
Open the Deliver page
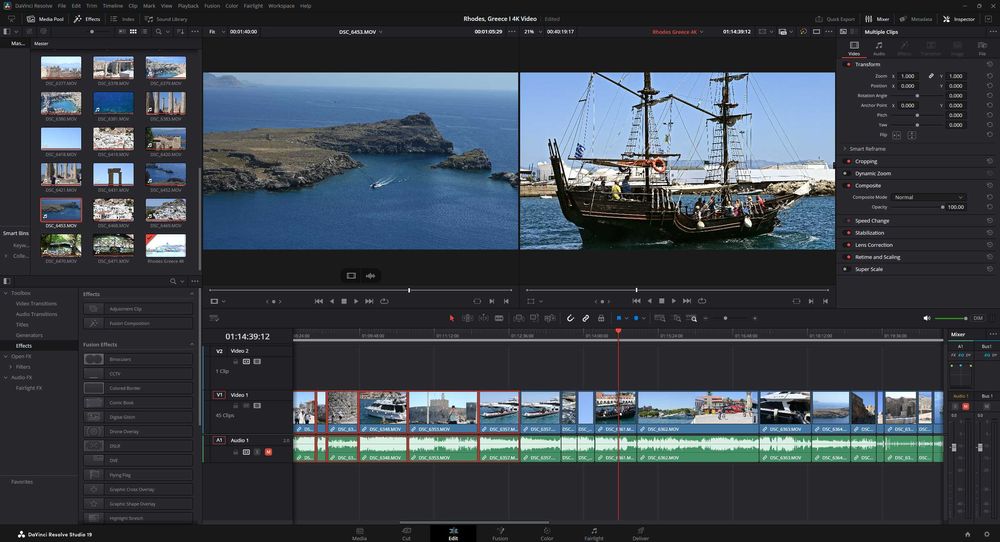pos(641,532)
